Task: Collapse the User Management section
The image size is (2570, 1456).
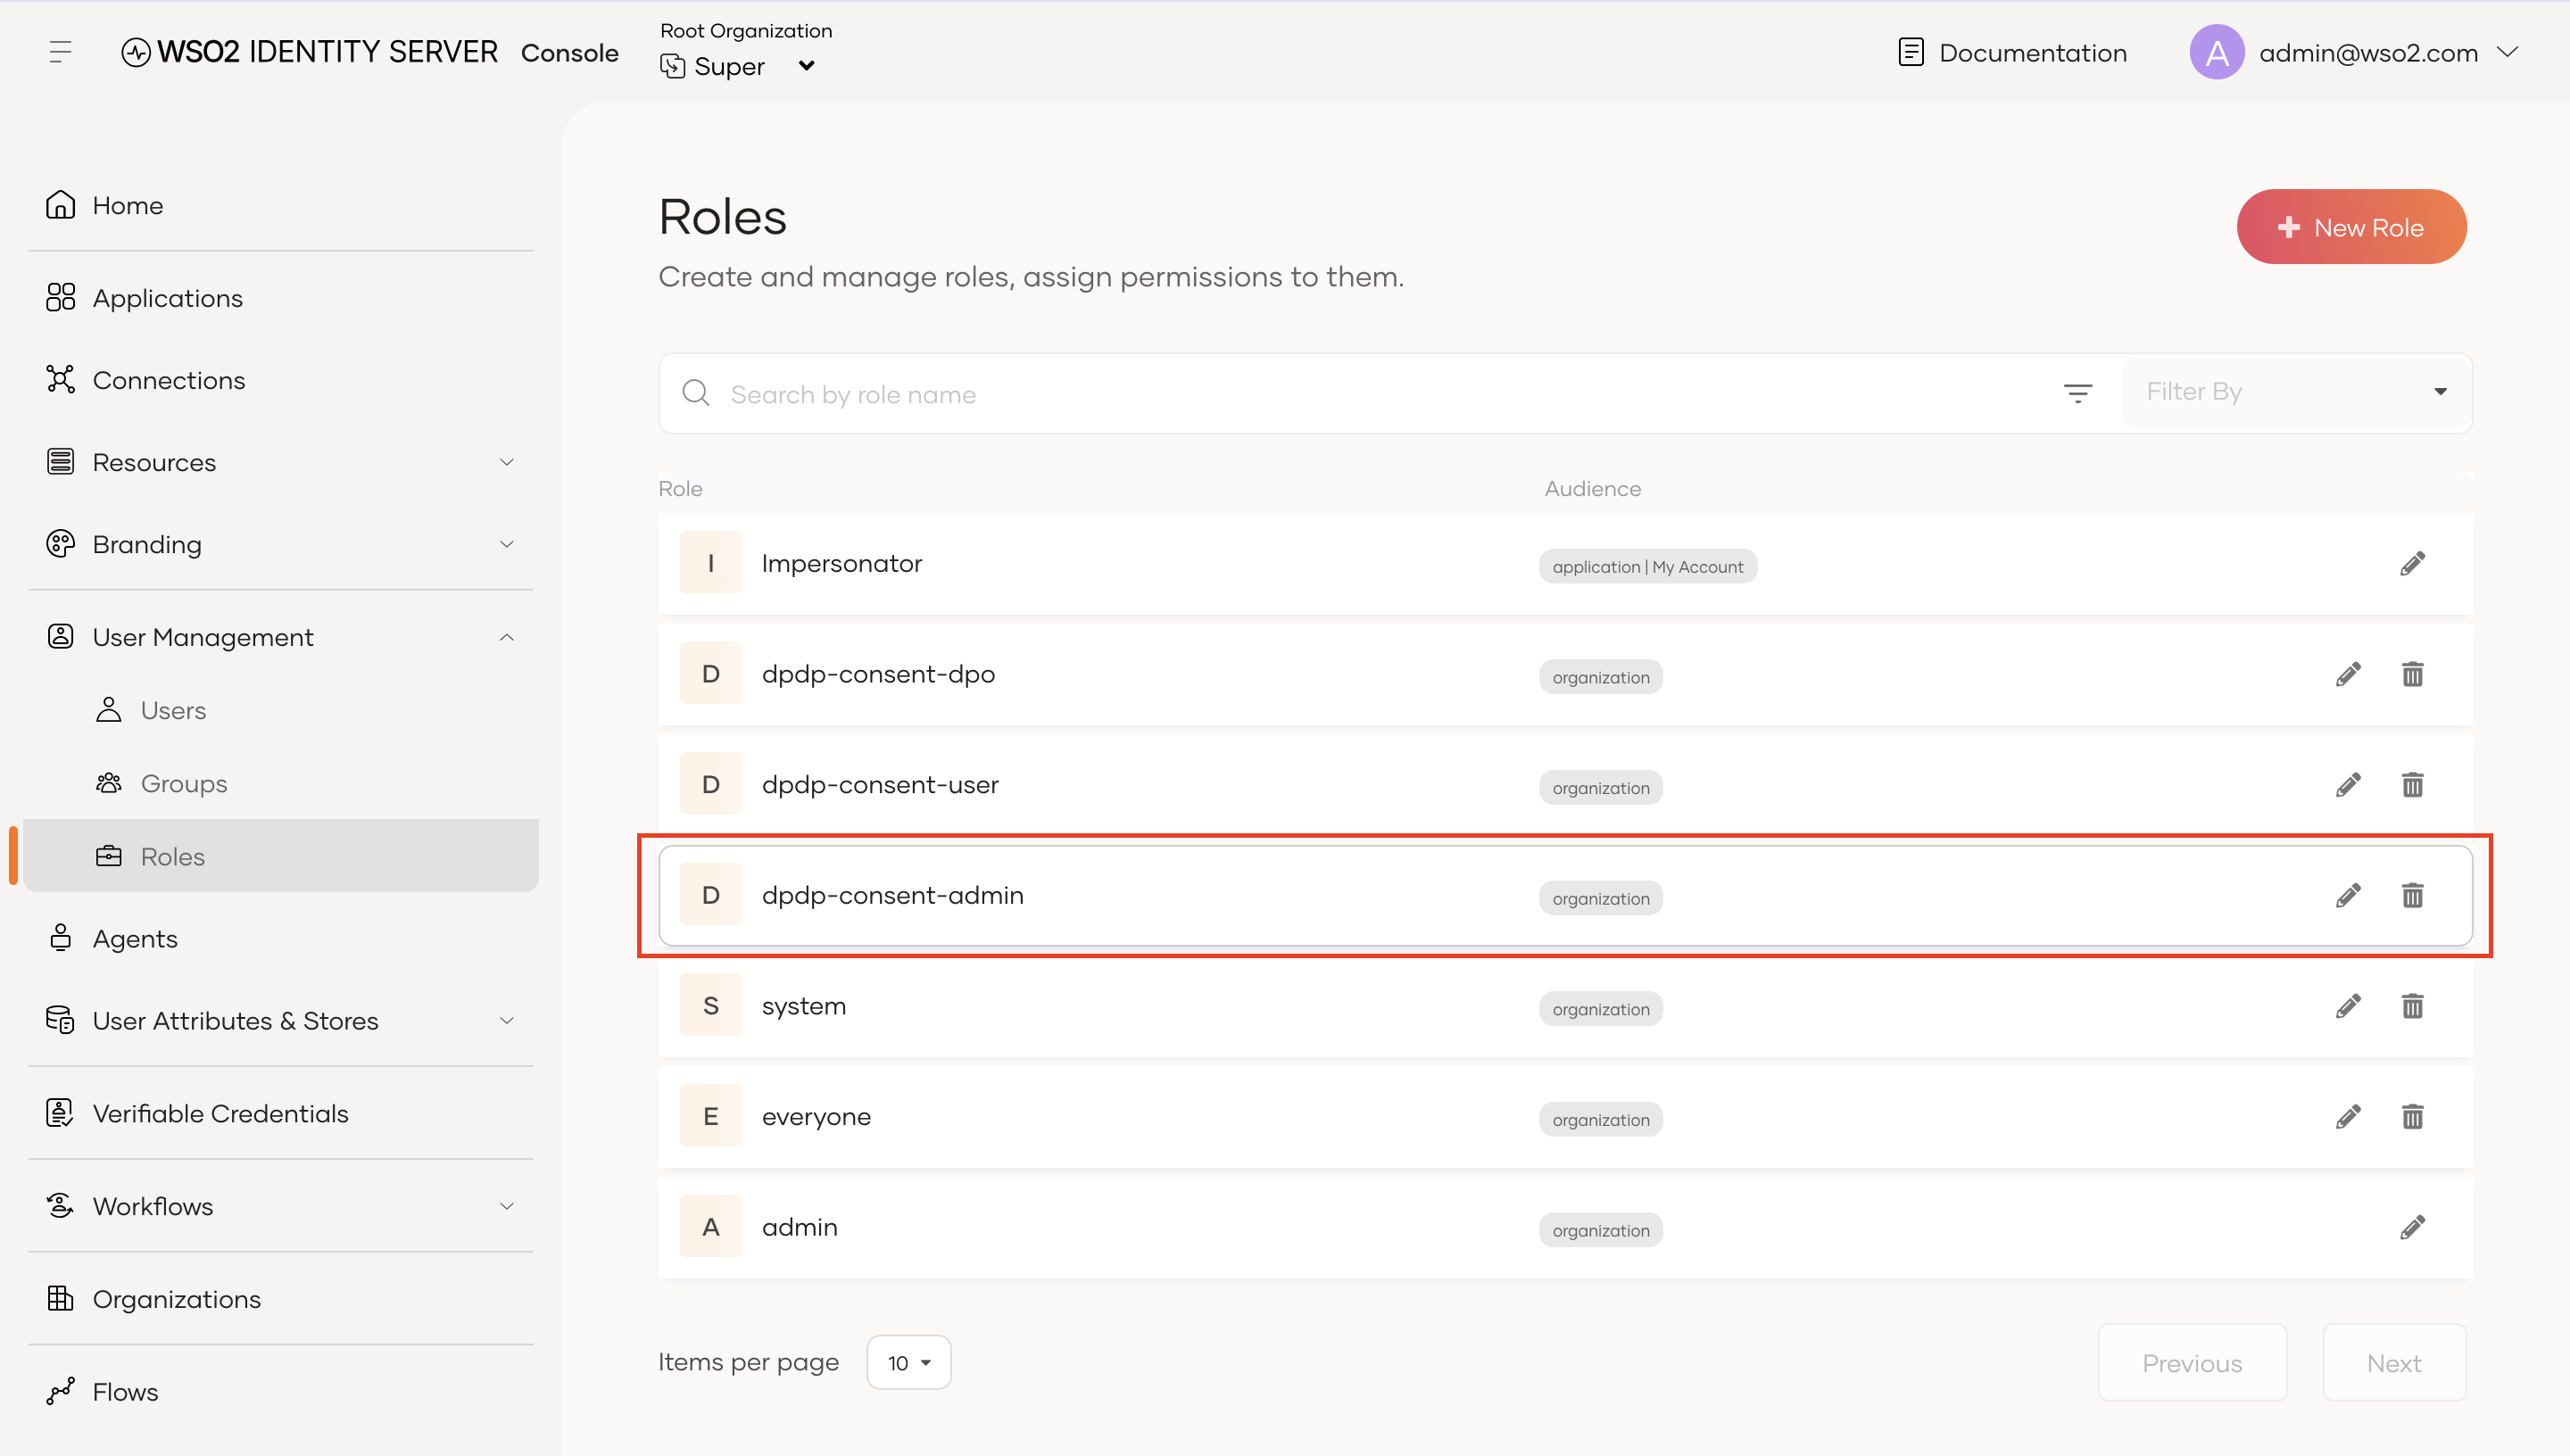Action: pos(281,637)
